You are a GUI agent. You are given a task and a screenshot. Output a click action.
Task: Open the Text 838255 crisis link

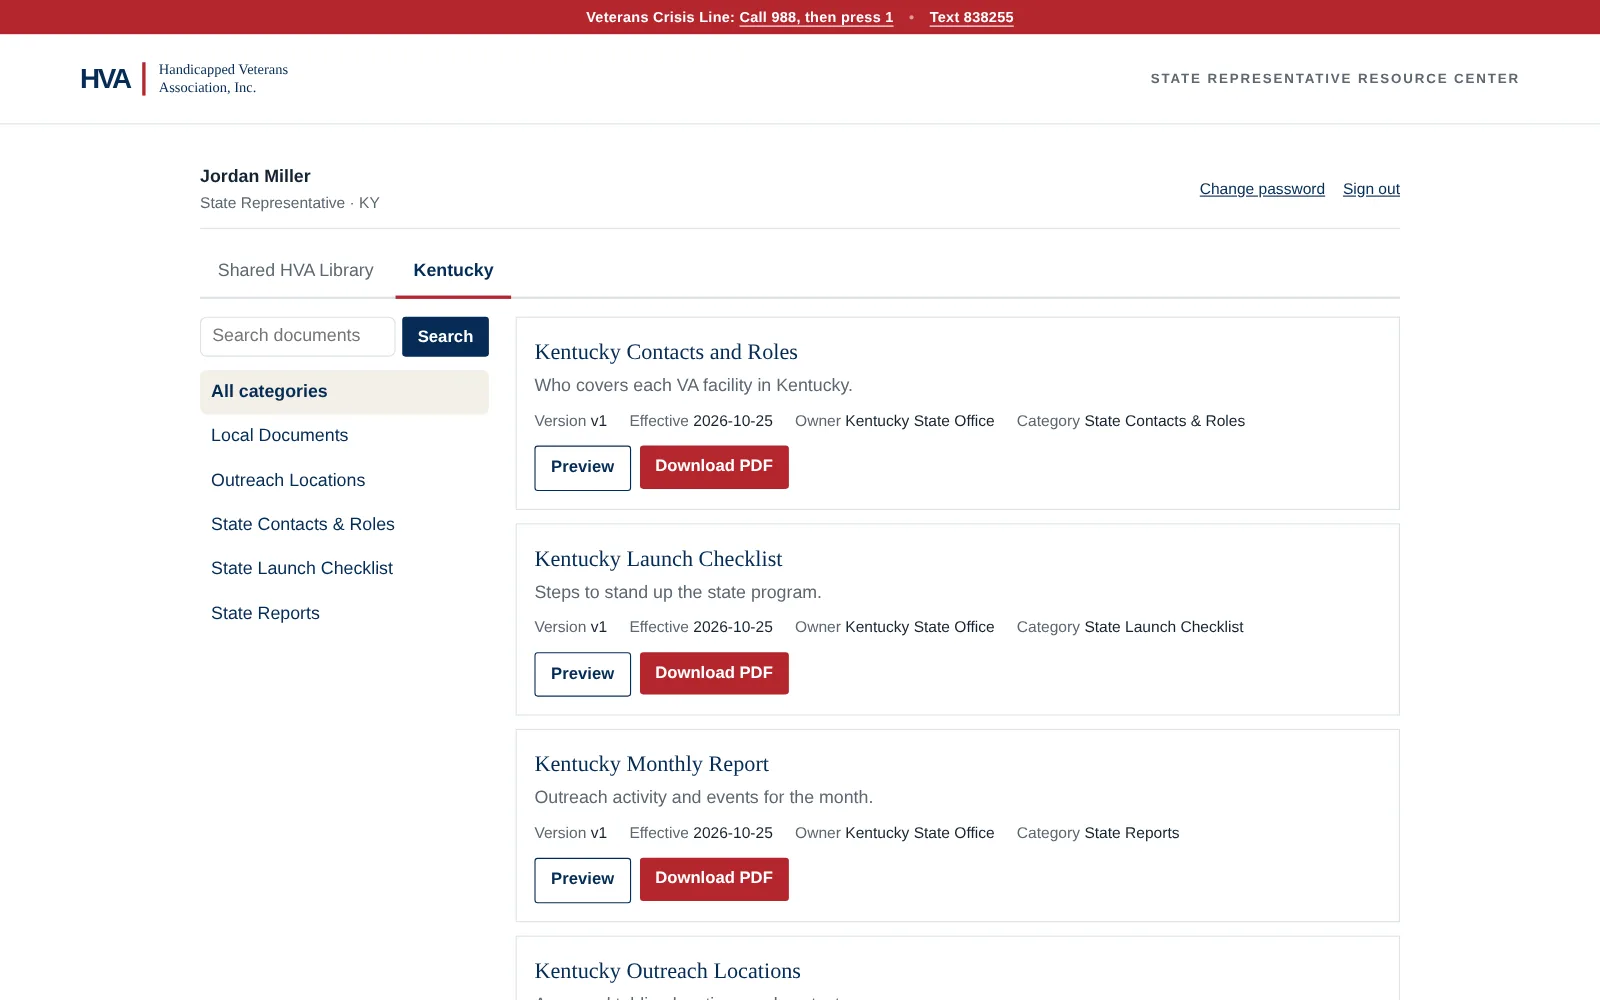(x=971, y=17)
